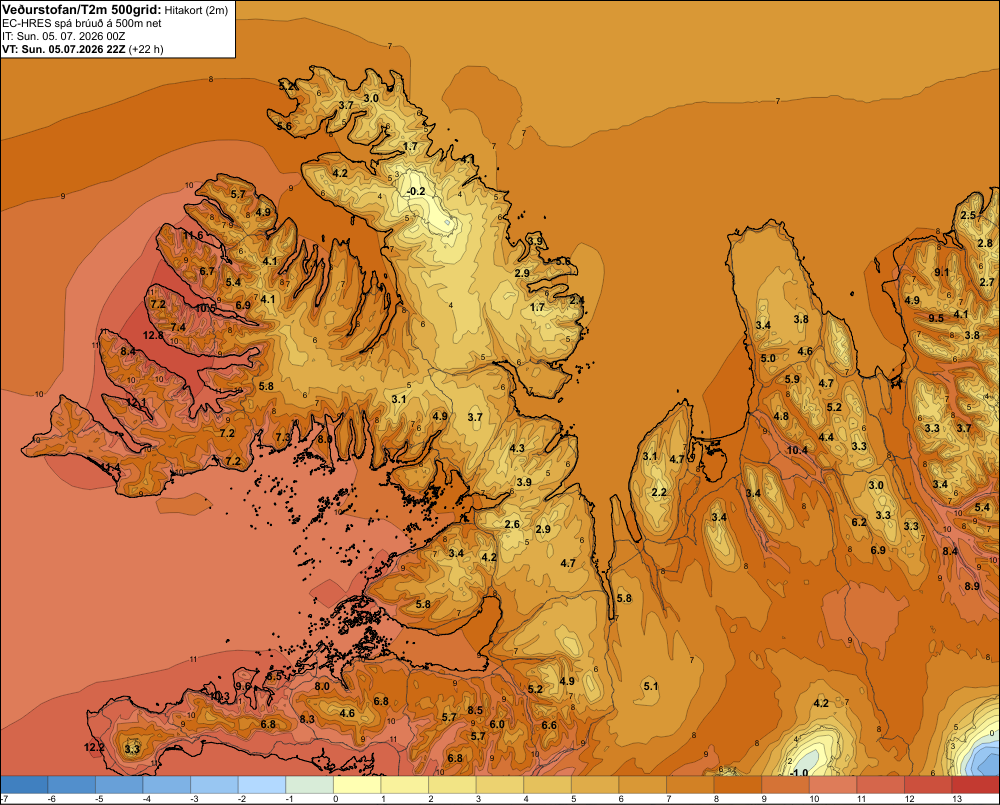Image resolution: width=1000 pixels, height=805 pixels.
Task: Click the "-7" label on the colour scale
Action: 4,799
